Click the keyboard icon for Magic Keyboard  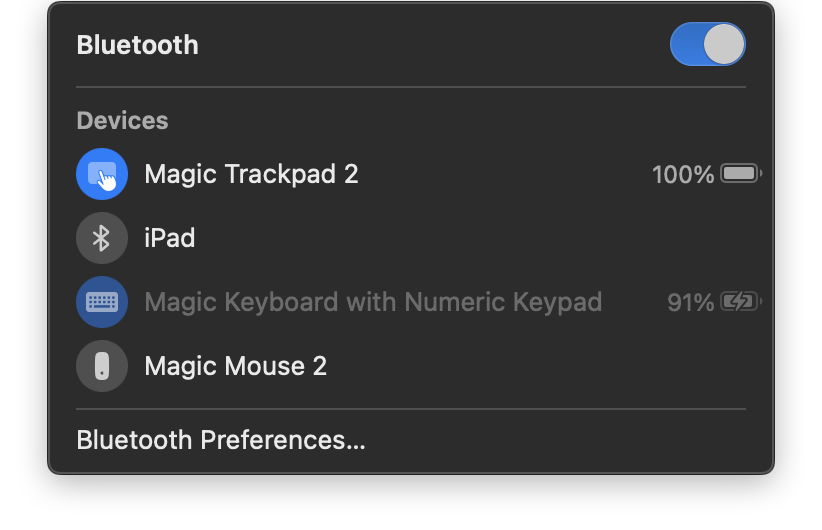tap(102, 302)
